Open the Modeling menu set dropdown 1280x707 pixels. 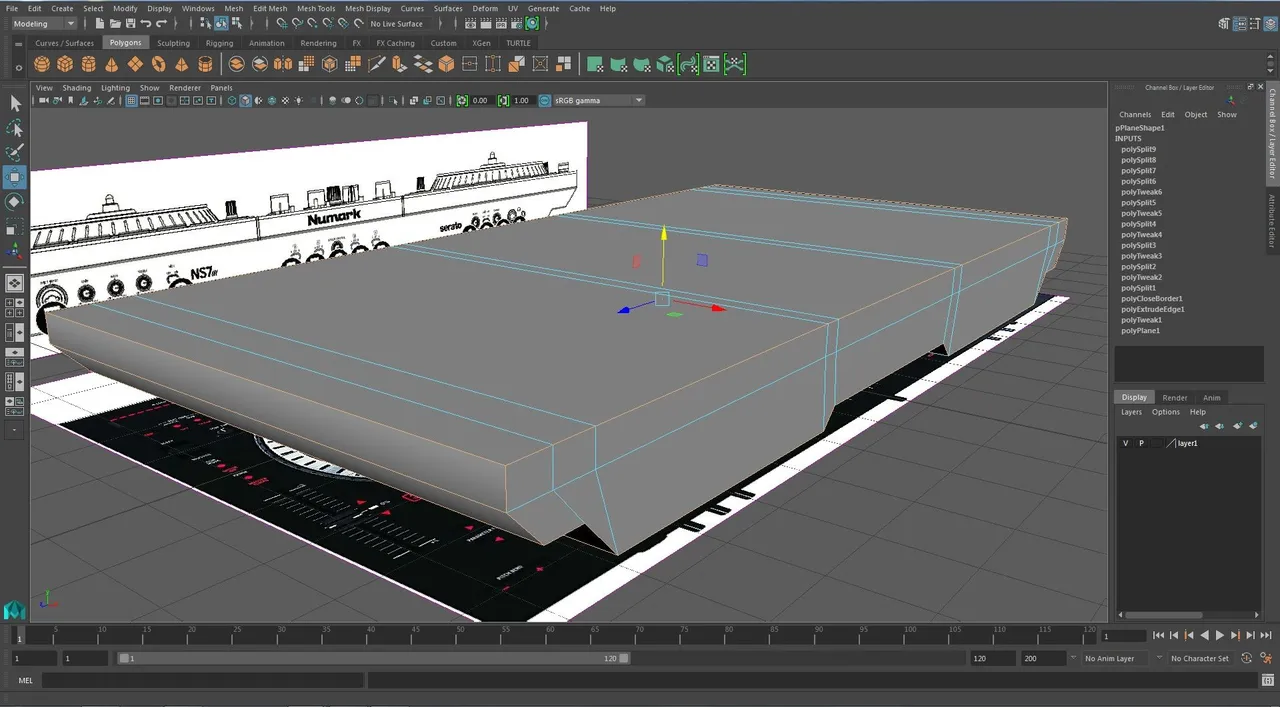(x=43, y=23)
